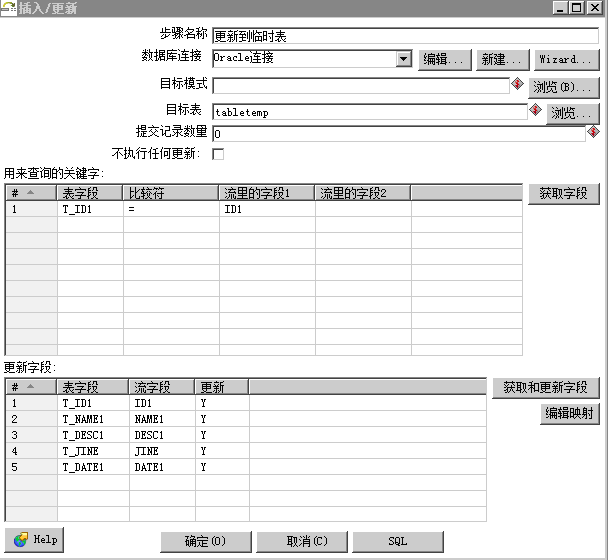This screenshot has height=560, width=608.
Task: Click the 提交记录数量 input field
Action: [x=399, y=134]
